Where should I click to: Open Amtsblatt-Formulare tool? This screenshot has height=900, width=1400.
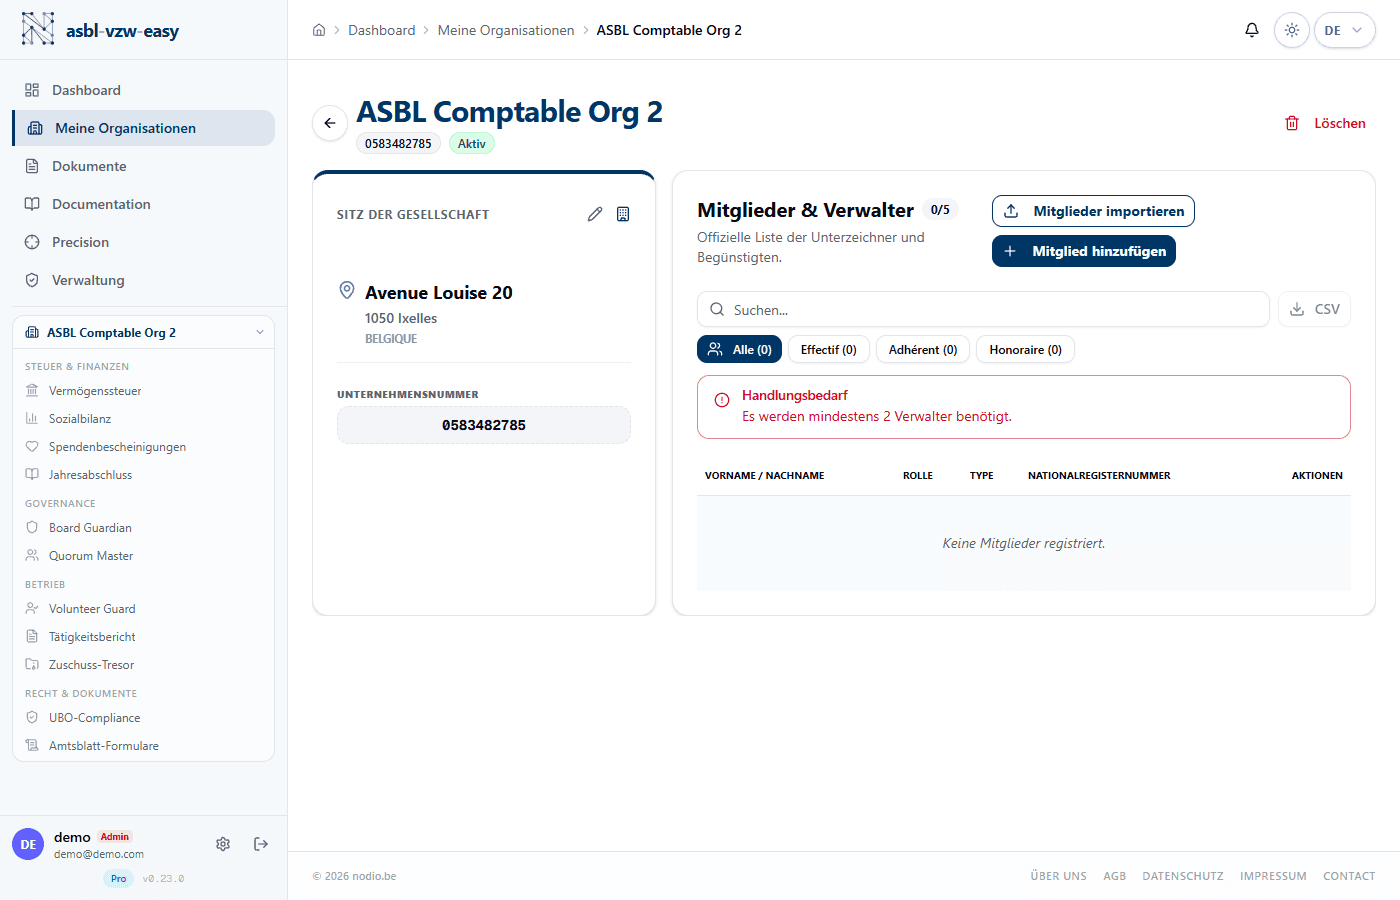[x=143, y=746]
